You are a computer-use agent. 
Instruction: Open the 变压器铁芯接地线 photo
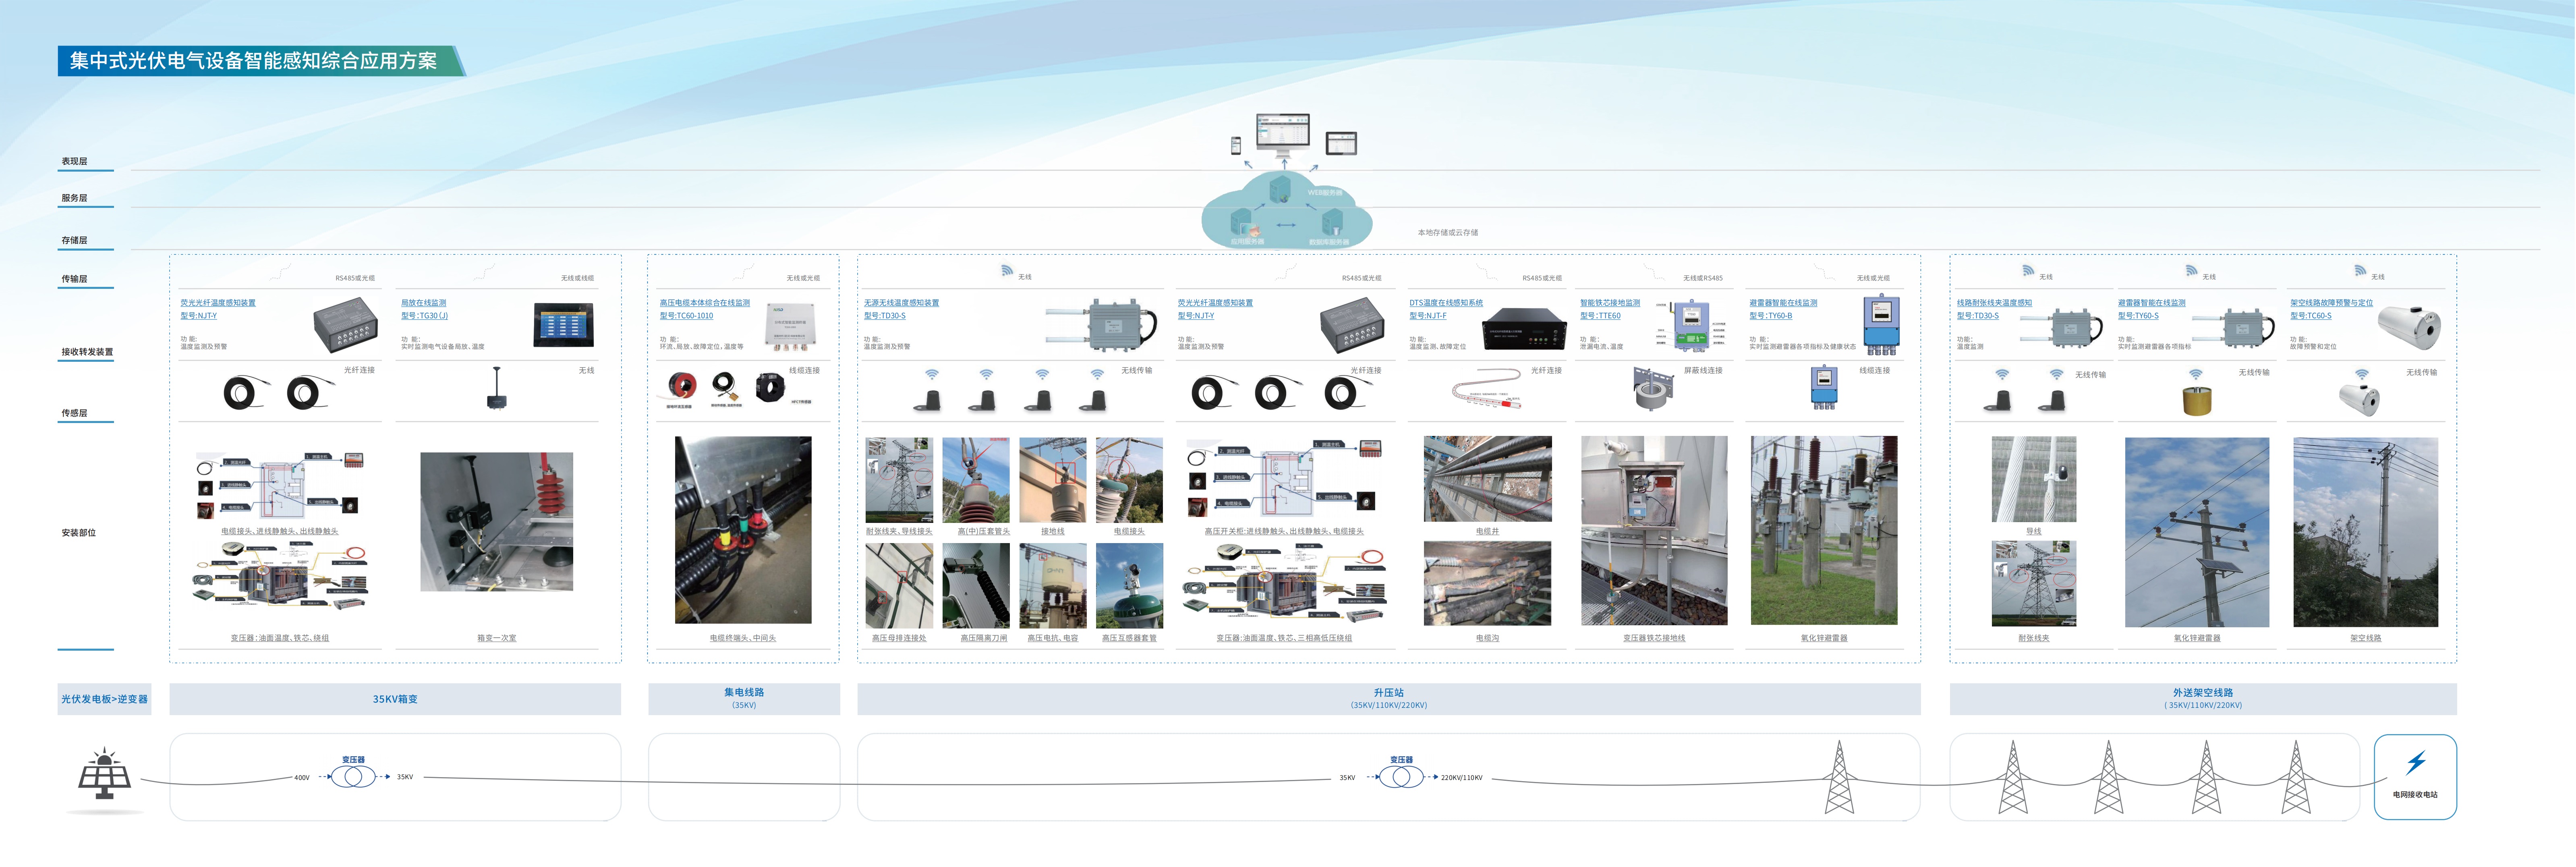tap(1654, 530)
